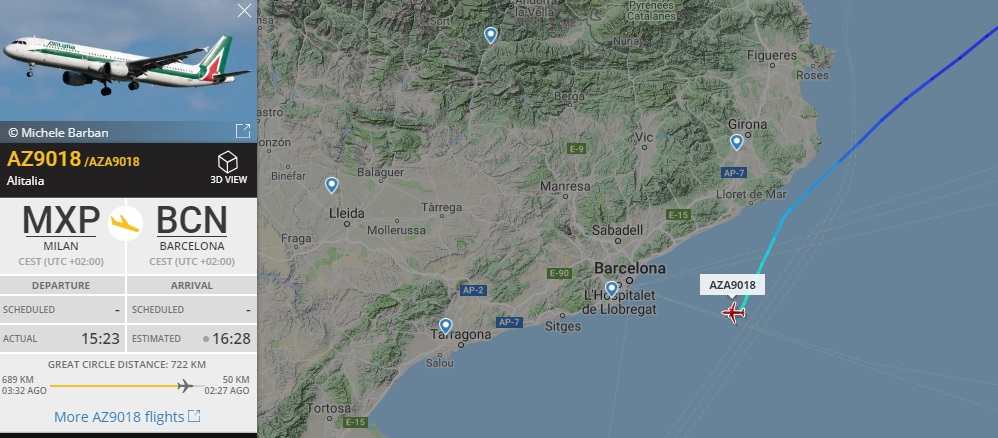Select the Lleida airport pin
Image resolution: width=998 pixels, height=438 pixels.
click(x=331, y=185)
